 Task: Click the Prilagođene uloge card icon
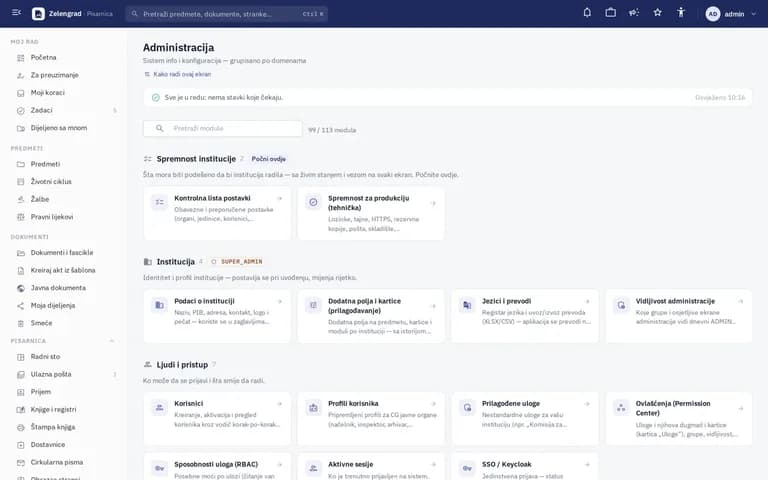click(x=467, y=408)
